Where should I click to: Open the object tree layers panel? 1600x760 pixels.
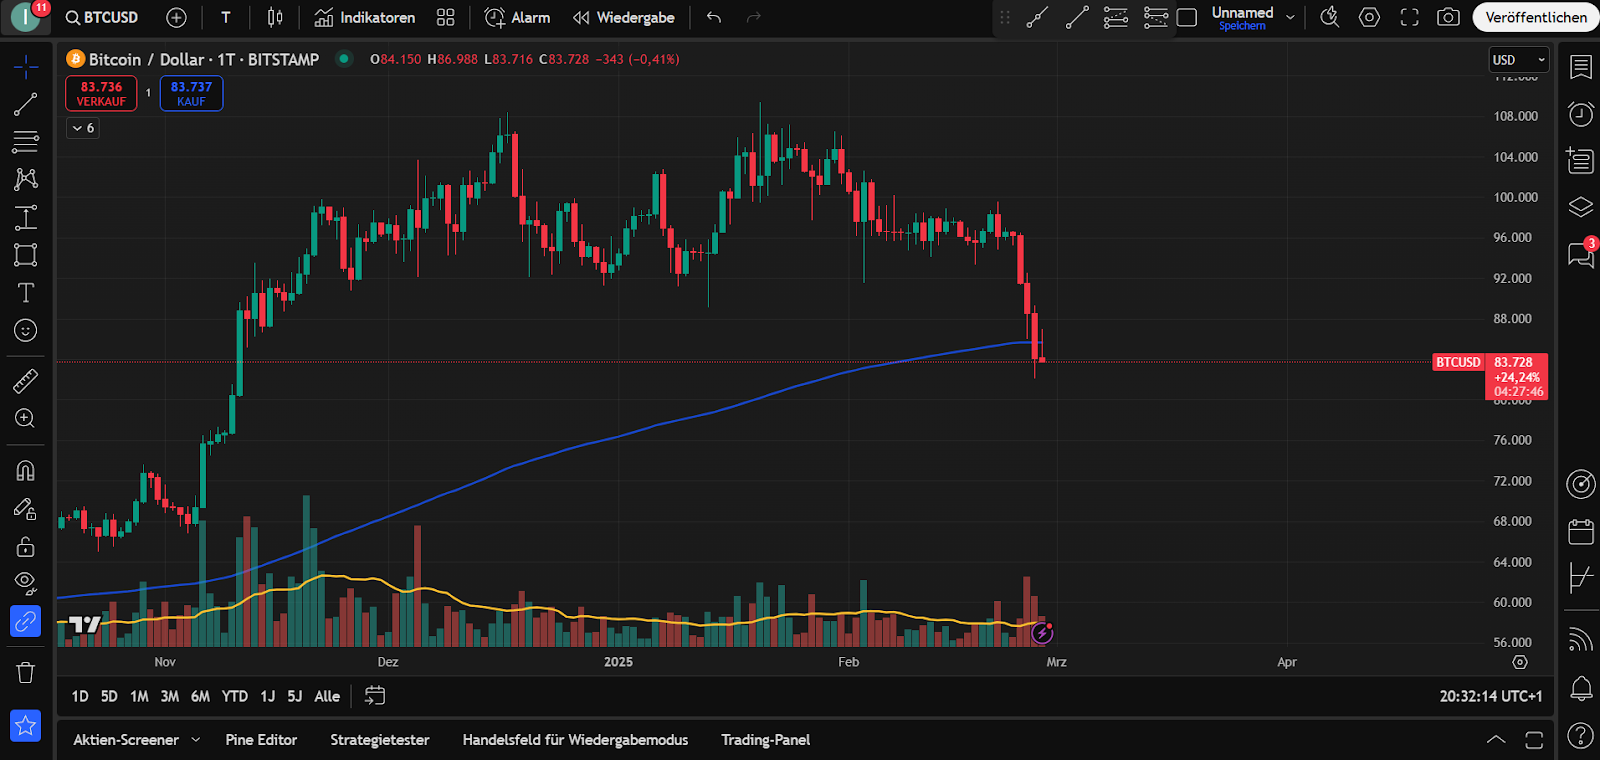(1581, 207)
